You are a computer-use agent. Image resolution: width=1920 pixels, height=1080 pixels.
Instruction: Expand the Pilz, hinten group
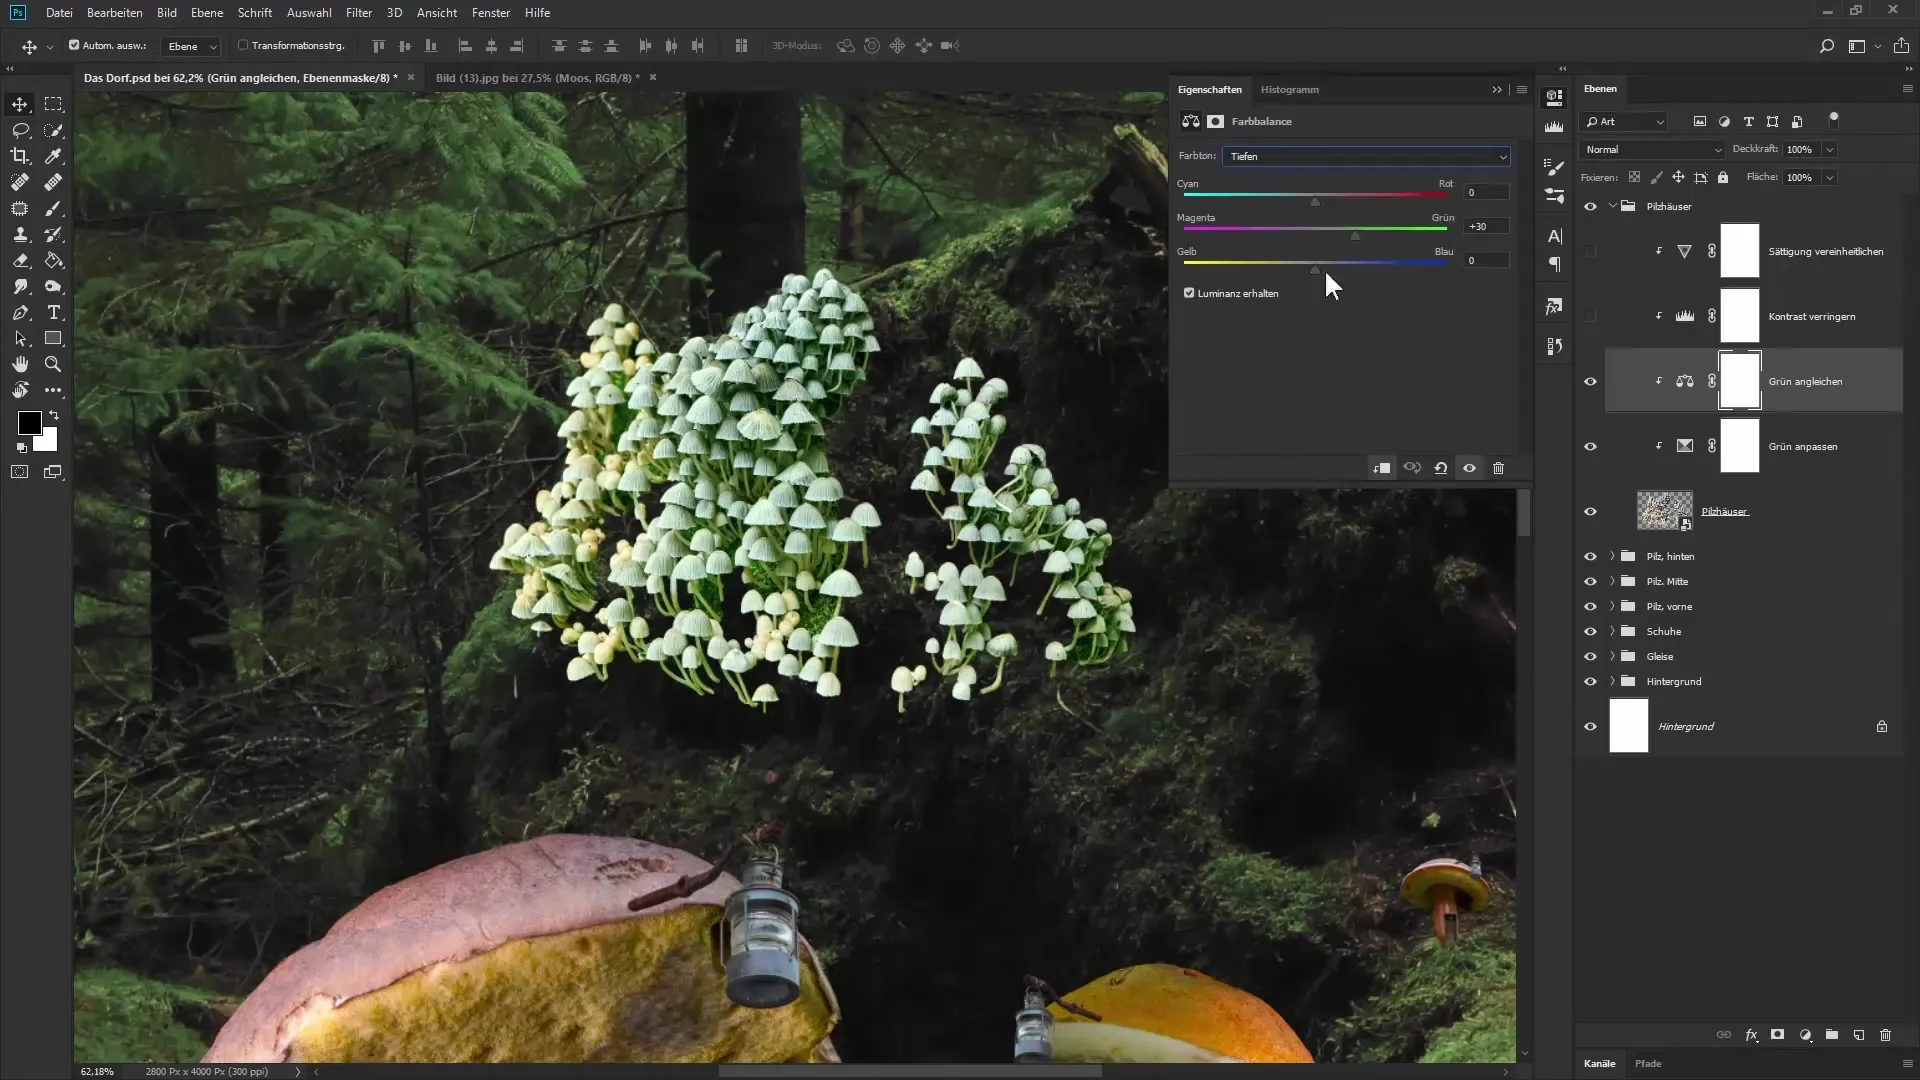(1612, 557)
